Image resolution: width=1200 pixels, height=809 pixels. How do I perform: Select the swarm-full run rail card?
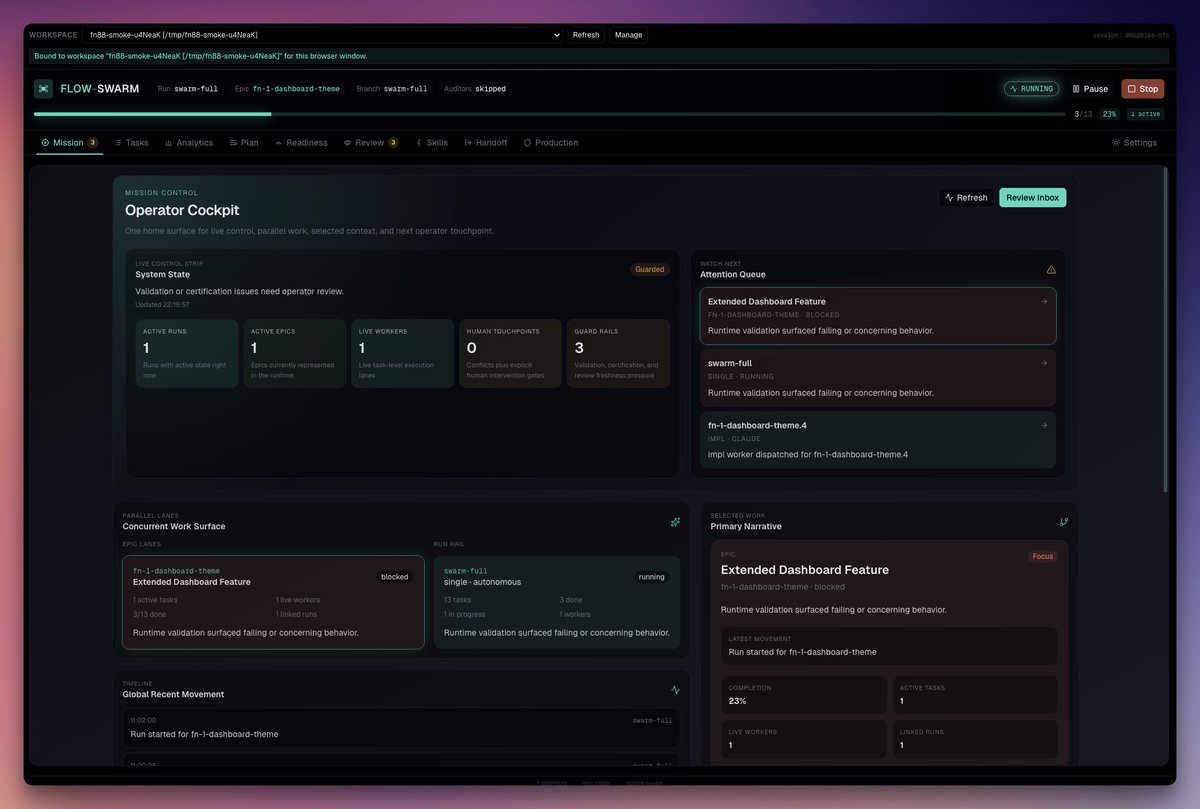pos(557,603)
